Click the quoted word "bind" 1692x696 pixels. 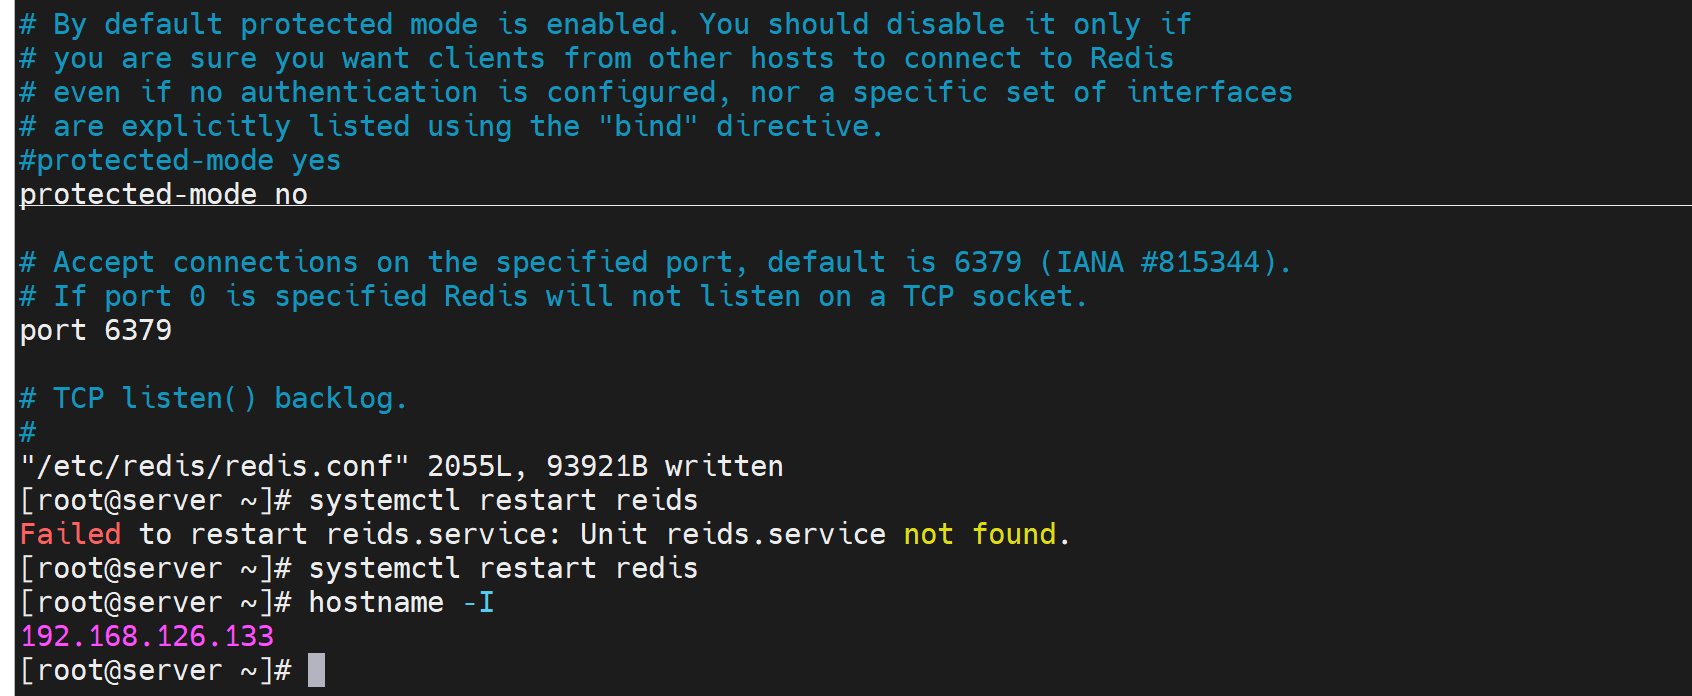[x=648, y=126]
